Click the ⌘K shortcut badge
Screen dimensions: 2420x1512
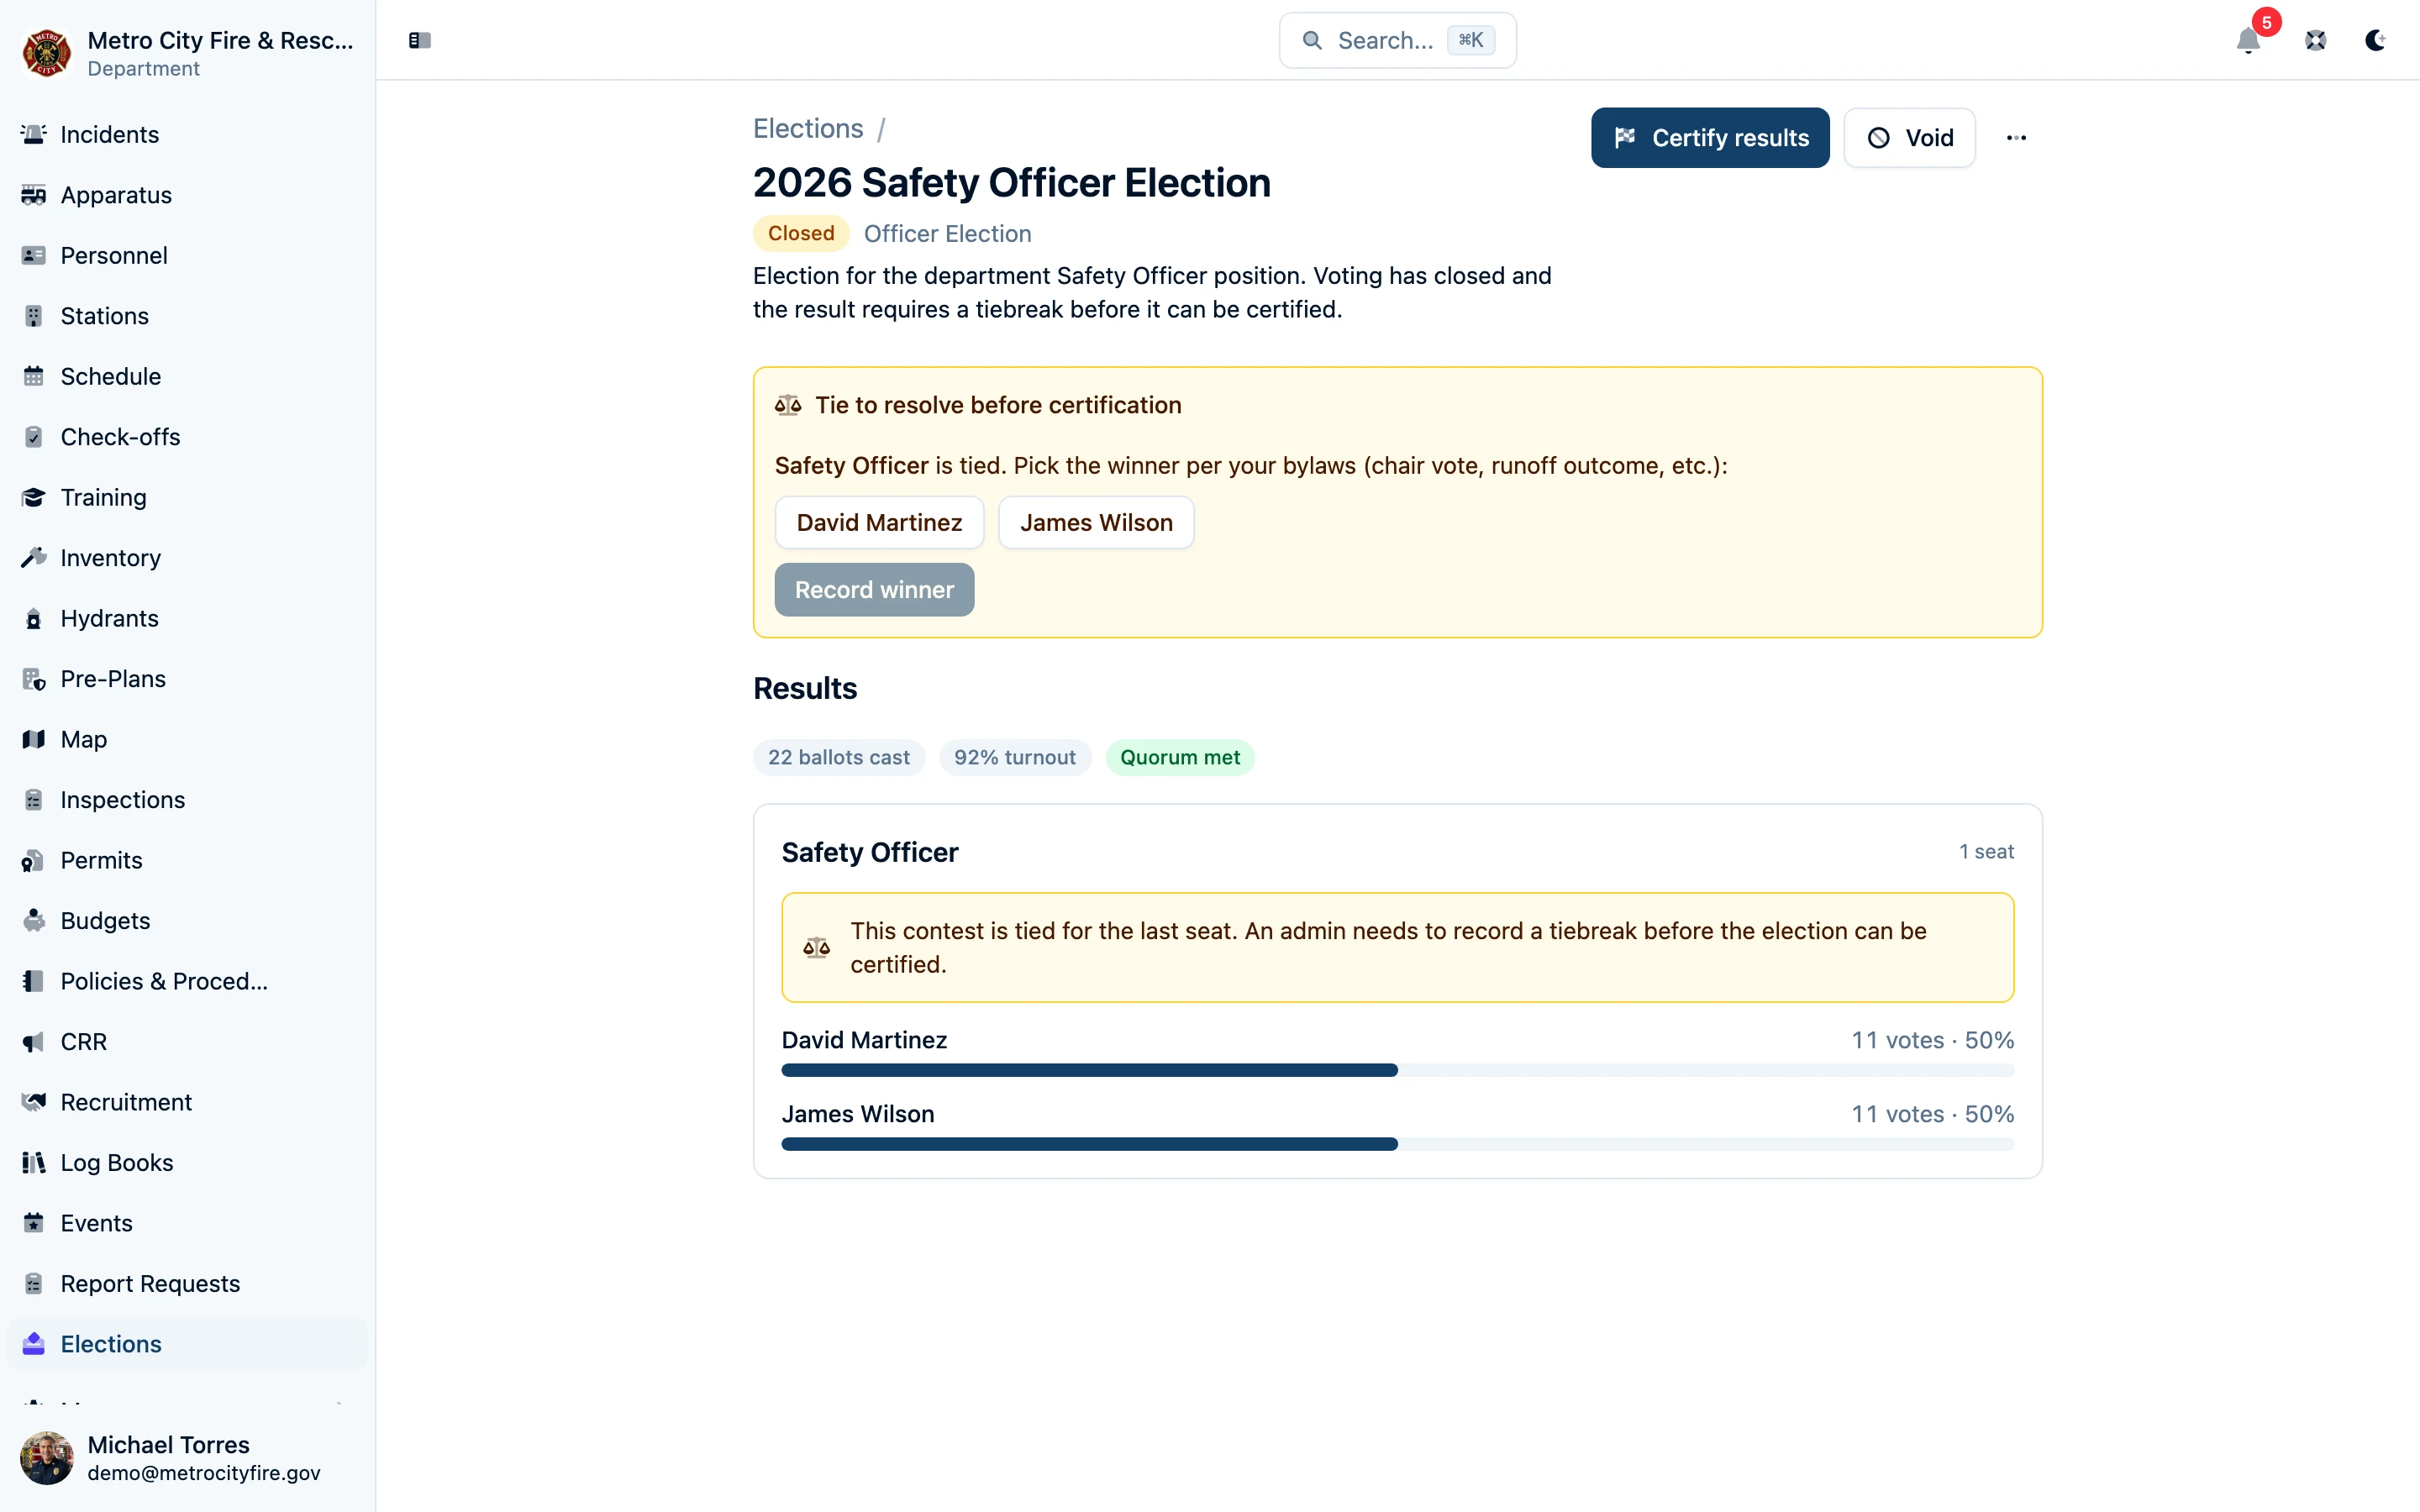point(1470,40)
